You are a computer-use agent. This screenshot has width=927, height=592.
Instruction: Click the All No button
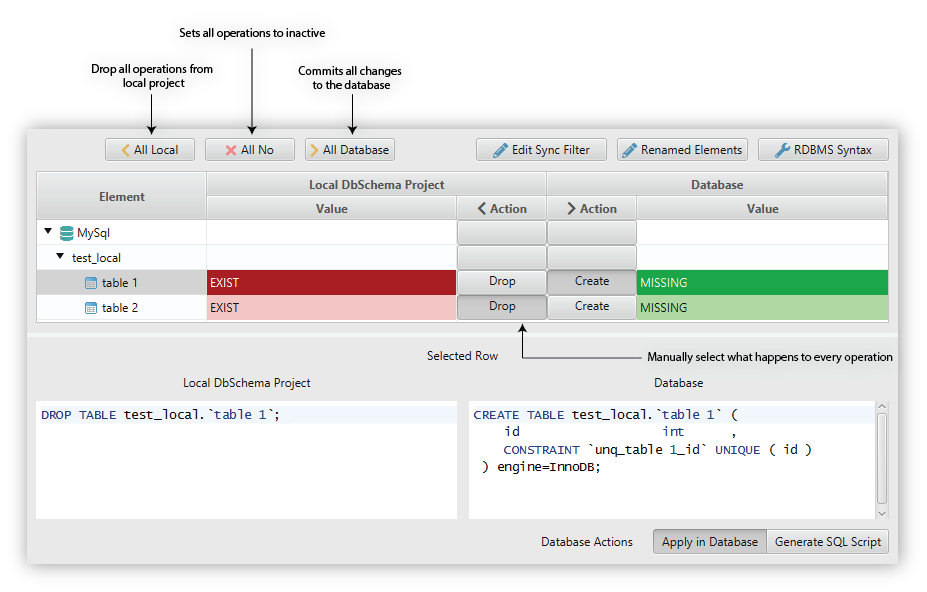tap(250, 150)
